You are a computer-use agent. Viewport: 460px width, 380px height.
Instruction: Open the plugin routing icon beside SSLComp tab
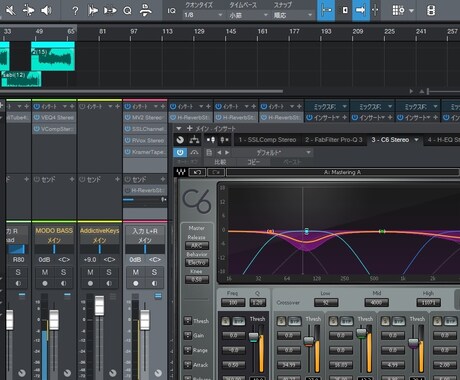[194, 140]
